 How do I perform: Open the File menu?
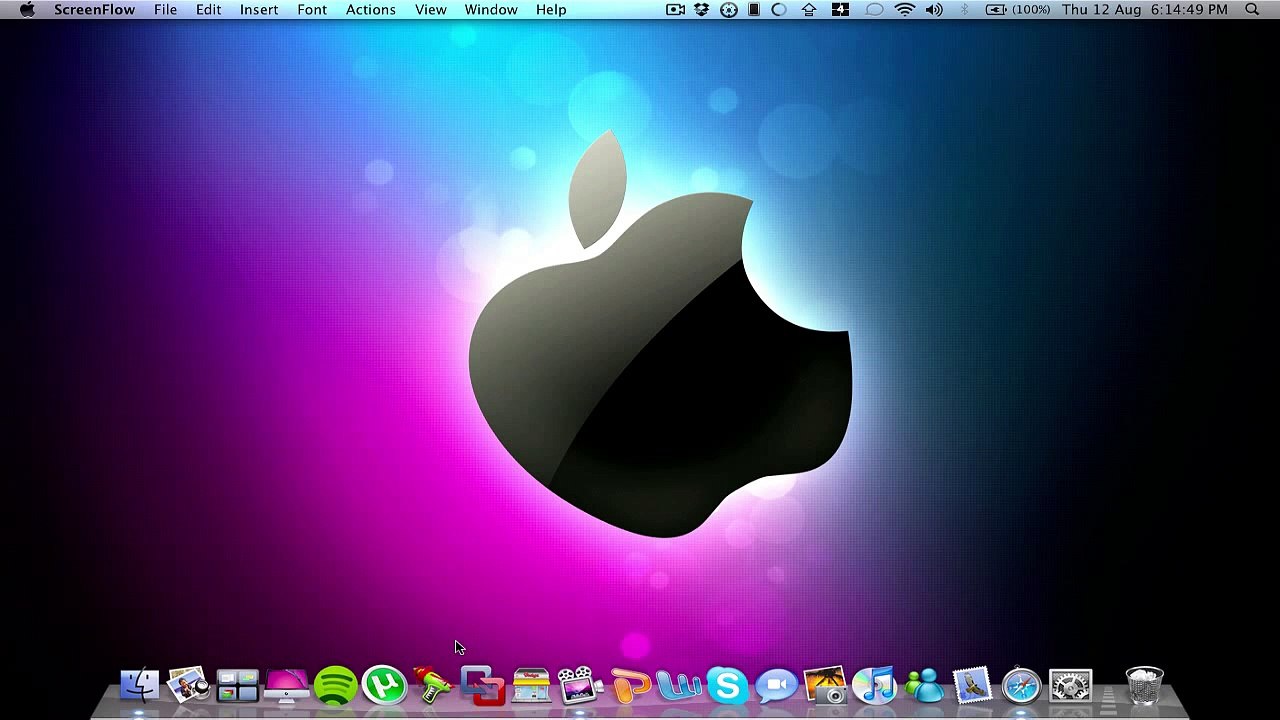[165, 10]
